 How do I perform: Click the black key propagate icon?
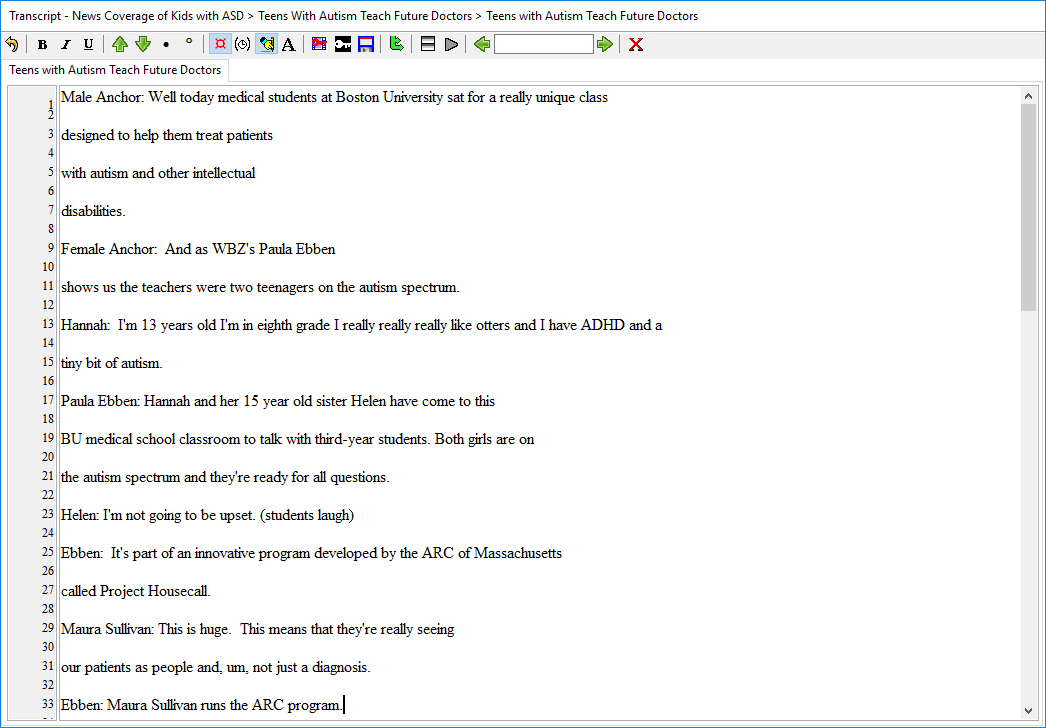coord(343,43)
